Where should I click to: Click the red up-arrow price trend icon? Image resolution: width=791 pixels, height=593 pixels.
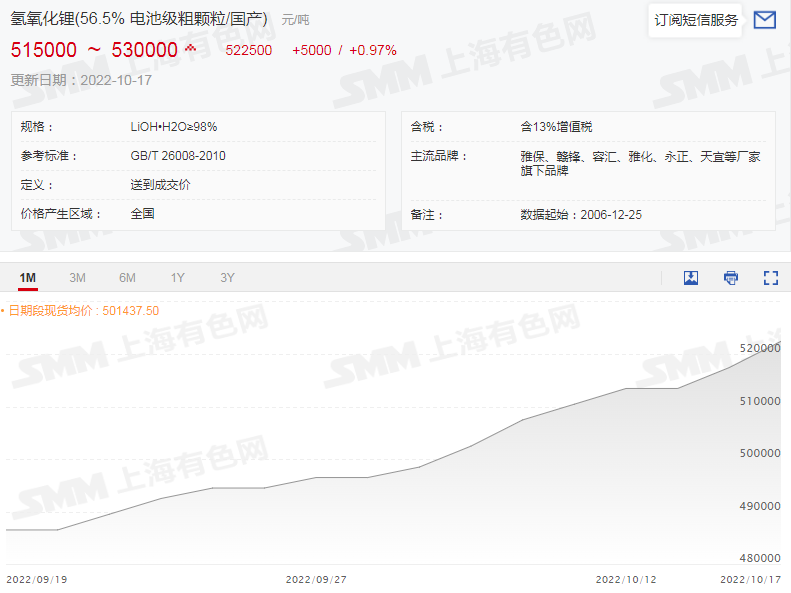point(191,49)
